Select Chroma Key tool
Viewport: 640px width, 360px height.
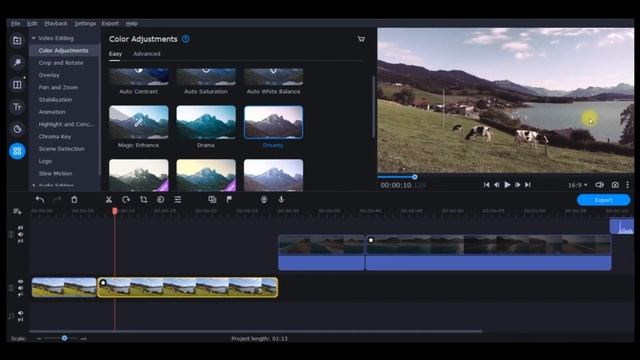tap(55, 136)
